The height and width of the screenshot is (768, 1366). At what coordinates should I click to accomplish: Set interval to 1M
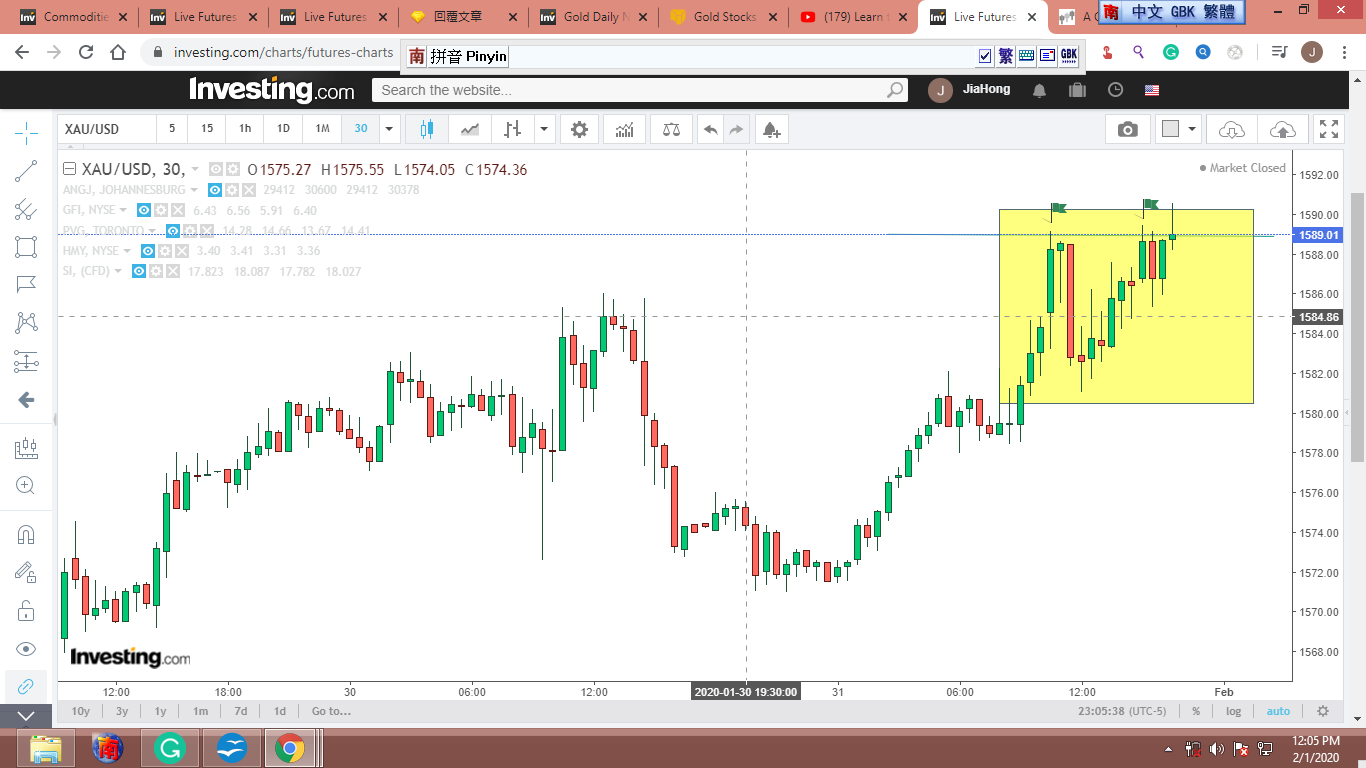(322, 129)
